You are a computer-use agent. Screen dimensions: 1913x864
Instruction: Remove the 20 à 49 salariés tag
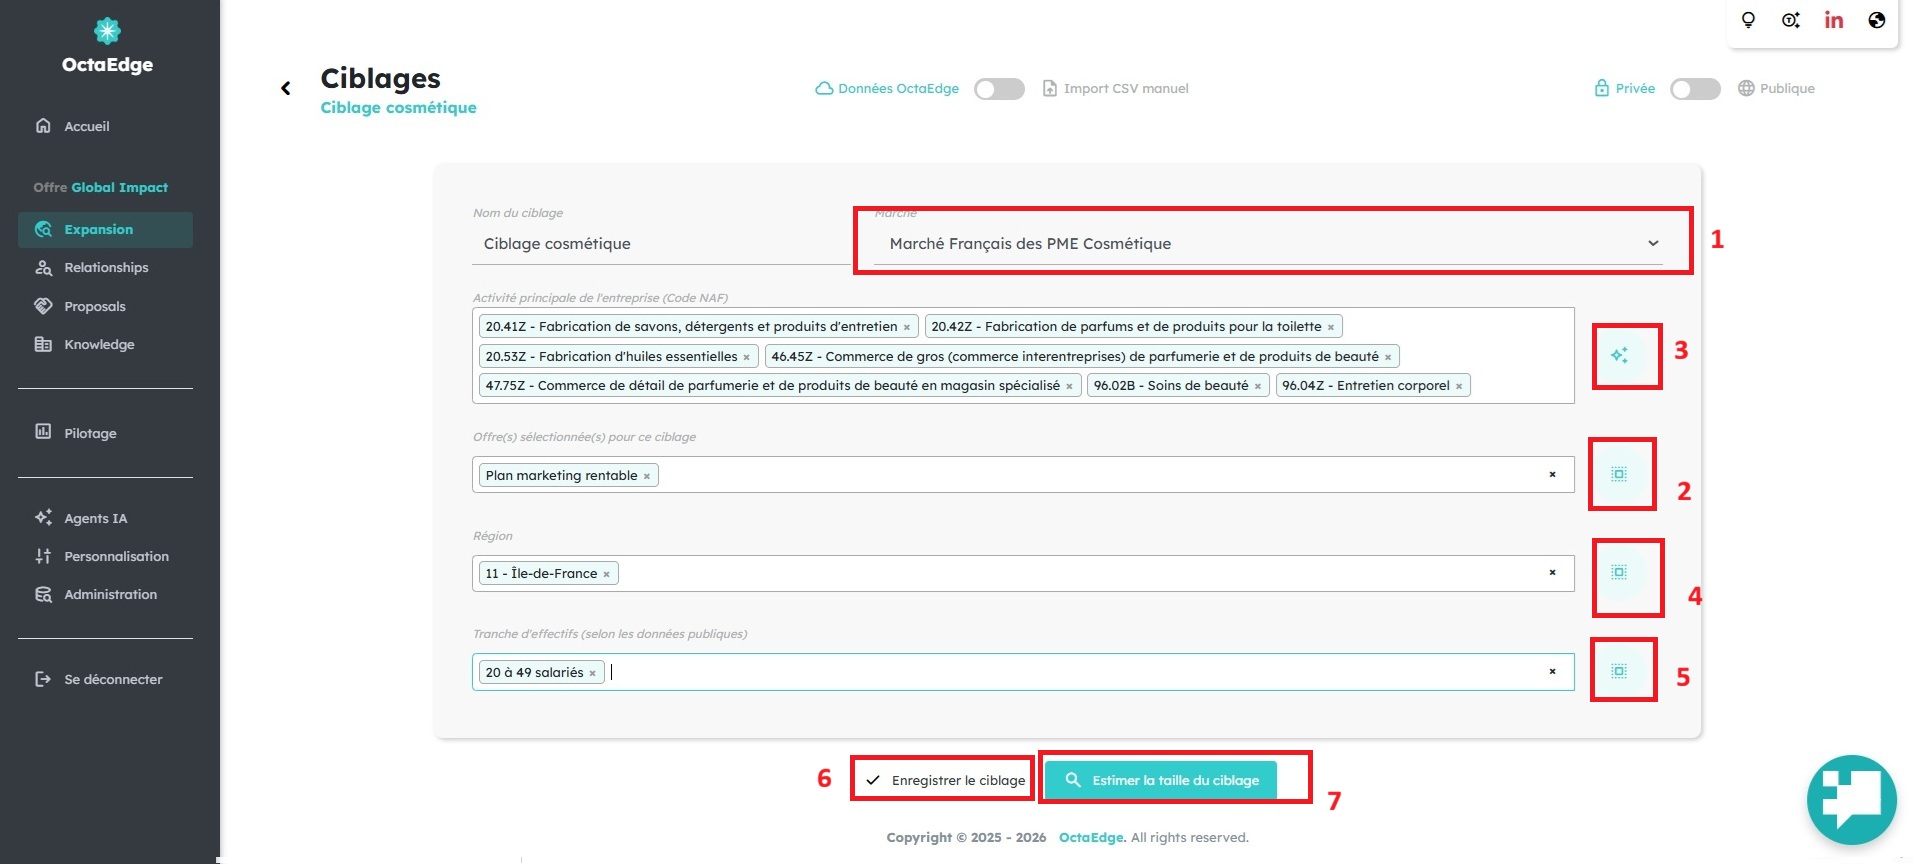[593, 673]
